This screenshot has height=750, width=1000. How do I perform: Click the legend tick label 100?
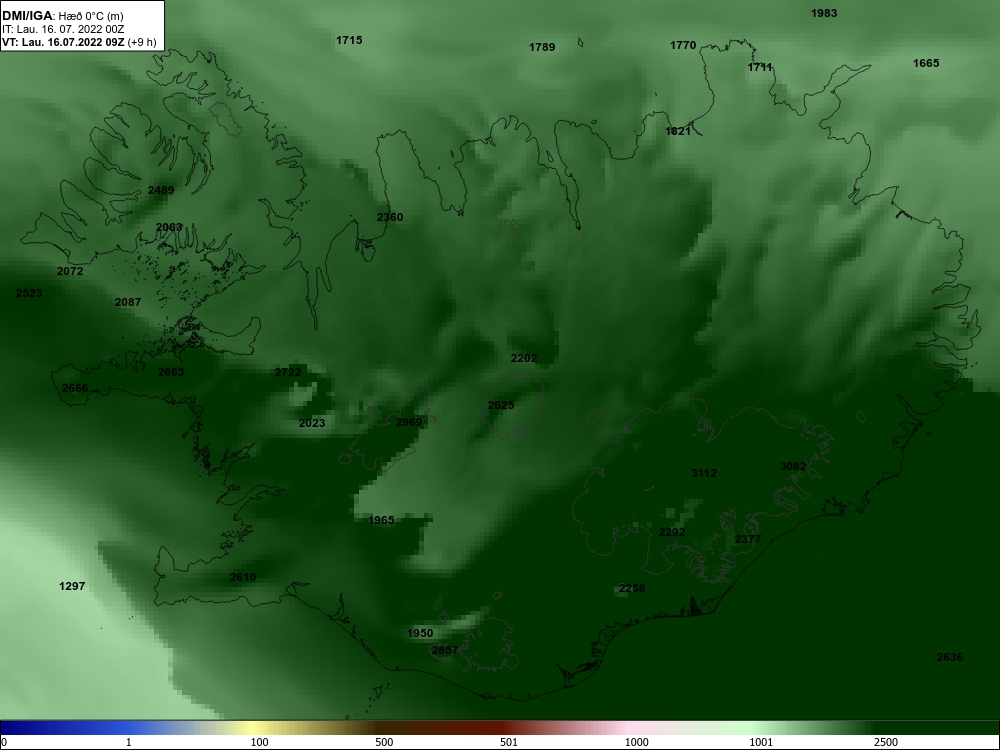[x=259, y=742]
